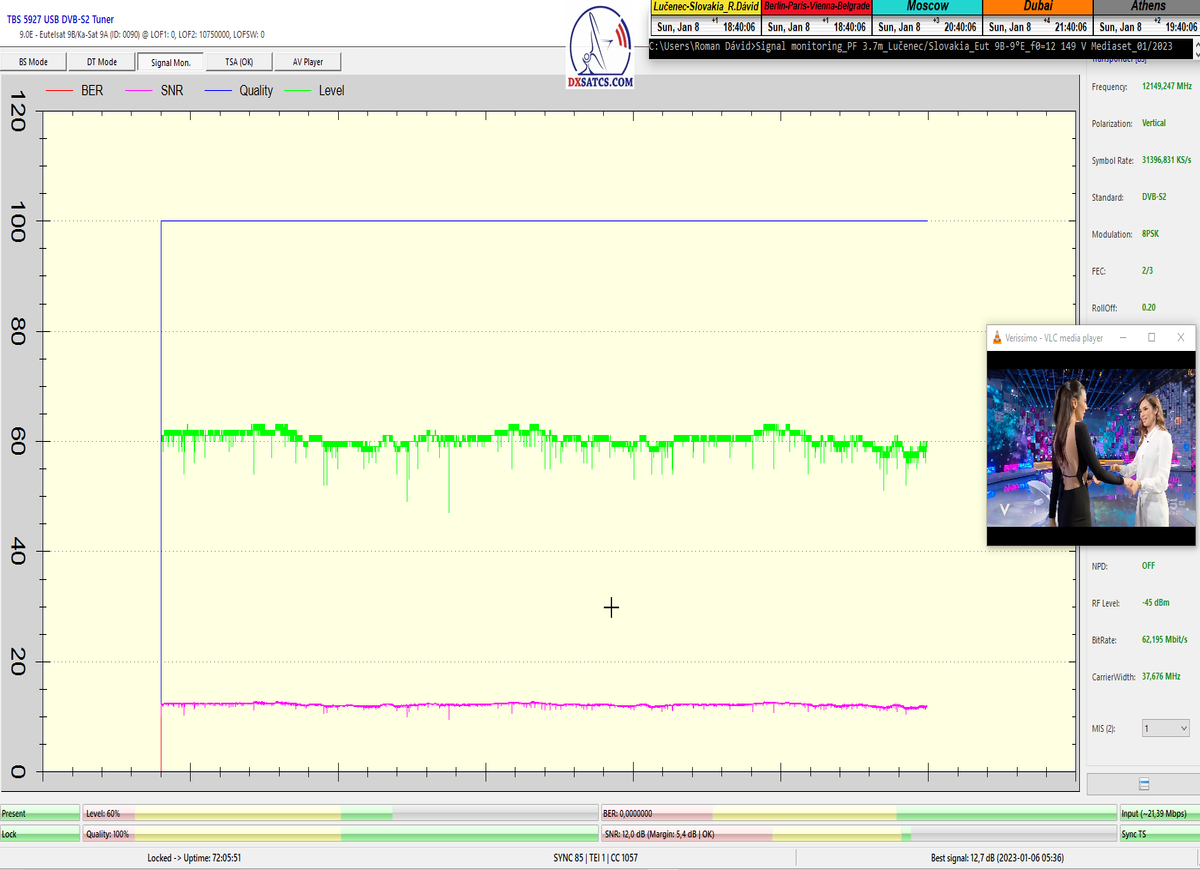
Task: Minimize the VLC media player window
Action: click(x=1122, y=338)
